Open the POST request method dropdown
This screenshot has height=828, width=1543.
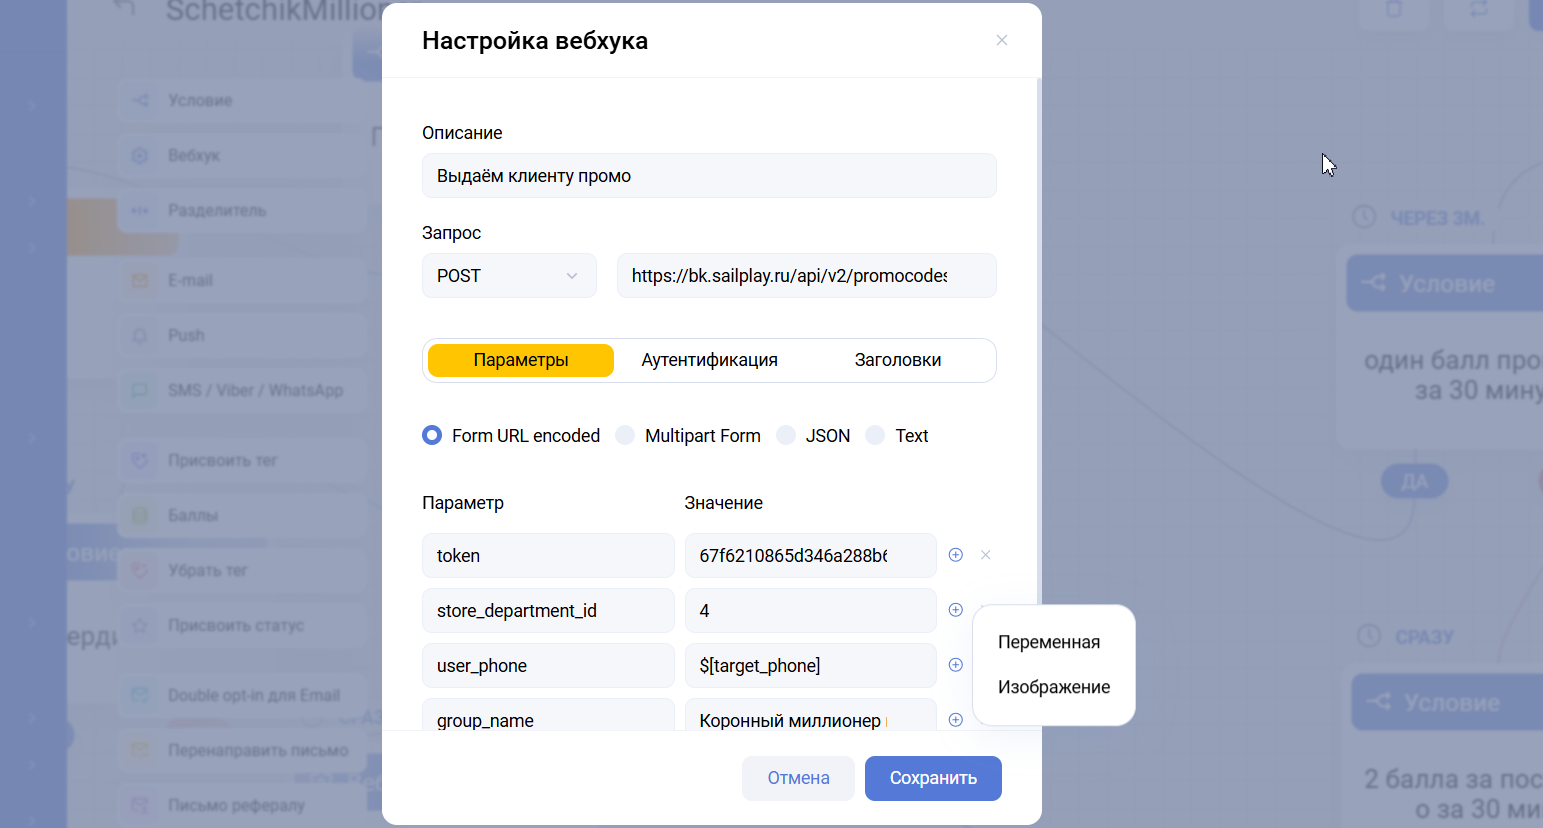(x=509, y=276)
